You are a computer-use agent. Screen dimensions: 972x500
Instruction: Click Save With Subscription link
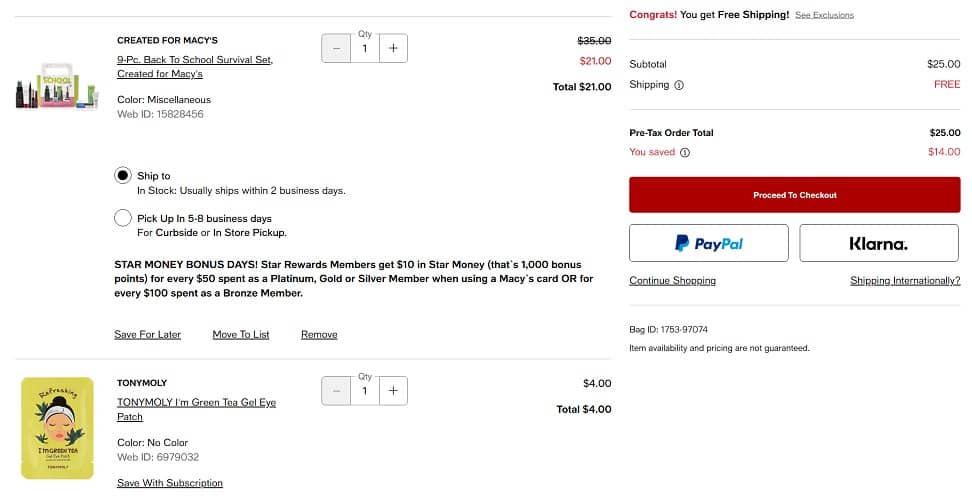point(170,484)
